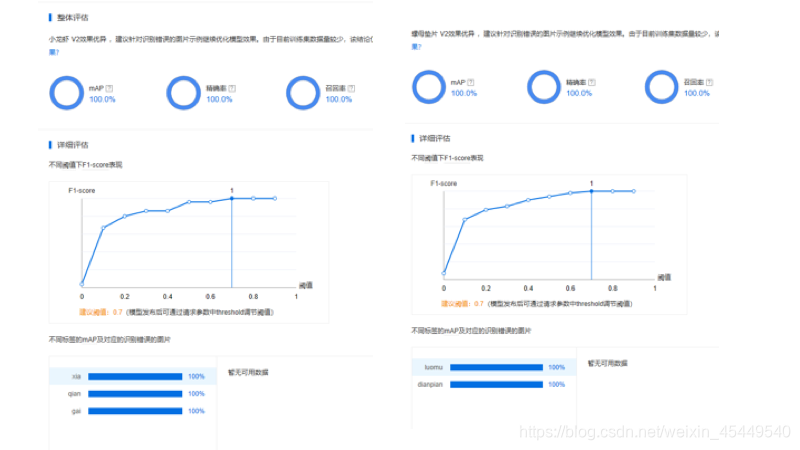
Task: Click 详细评估 heading in 螺母垫片 panel
Action: [435, 138]
